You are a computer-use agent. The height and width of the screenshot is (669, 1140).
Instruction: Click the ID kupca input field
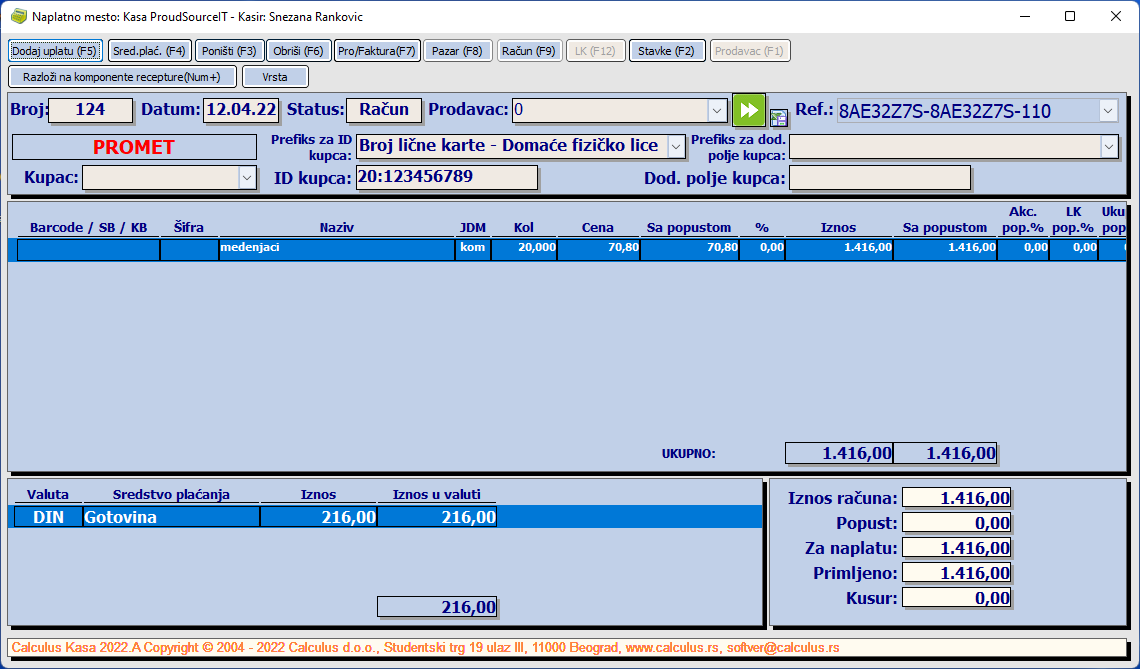(446, 178)
